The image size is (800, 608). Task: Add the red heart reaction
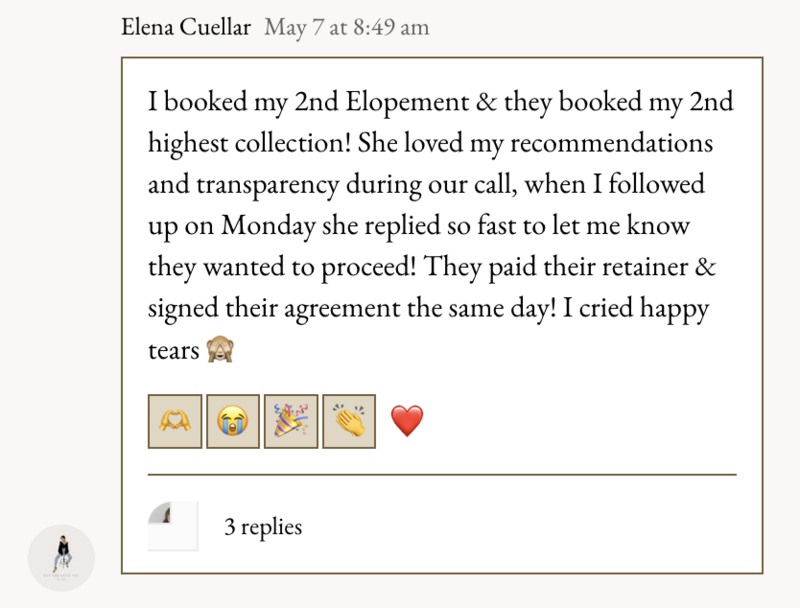tap(407, 421)
